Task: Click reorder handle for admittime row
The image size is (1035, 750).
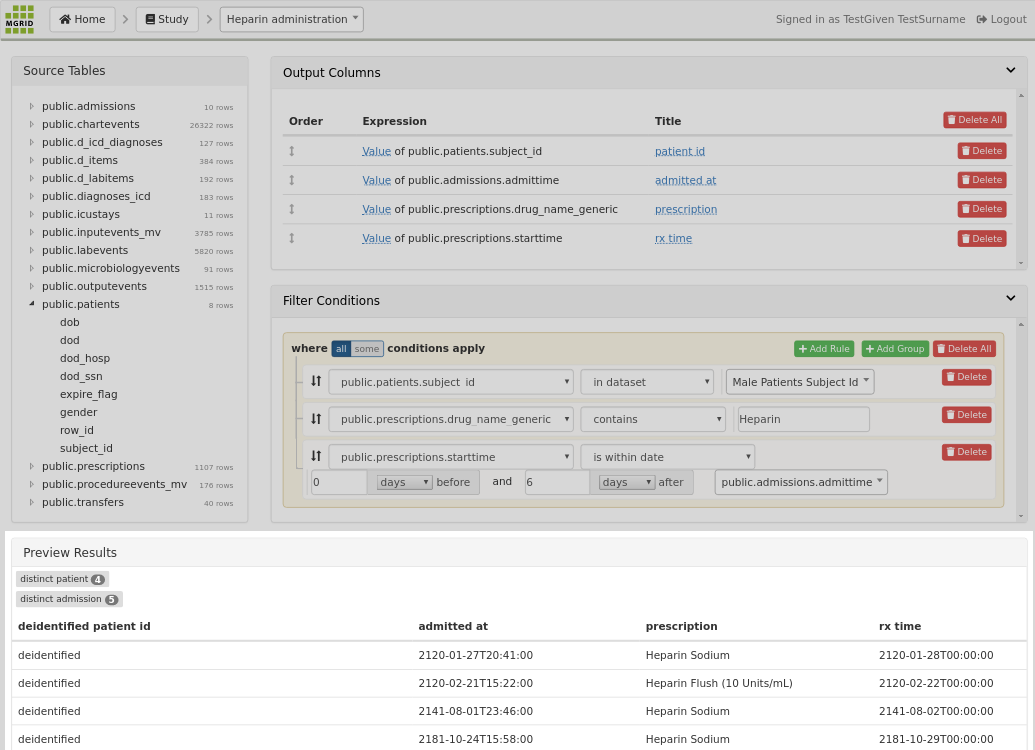Action: tap(292, 180)
